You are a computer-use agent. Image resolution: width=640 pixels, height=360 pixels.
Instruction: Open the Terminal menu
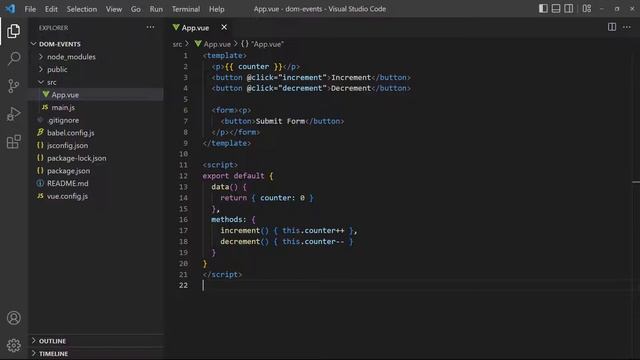(186, 9)
